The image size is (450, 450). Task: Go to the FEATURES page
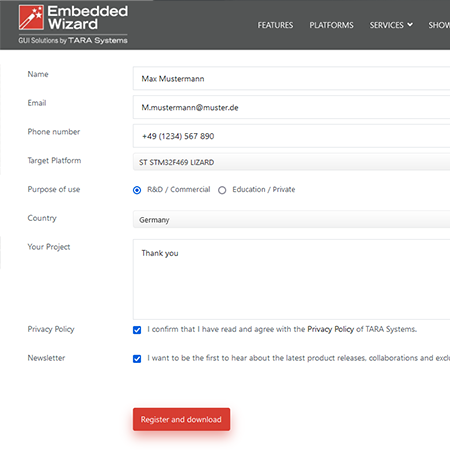click(x=275, y=25)
